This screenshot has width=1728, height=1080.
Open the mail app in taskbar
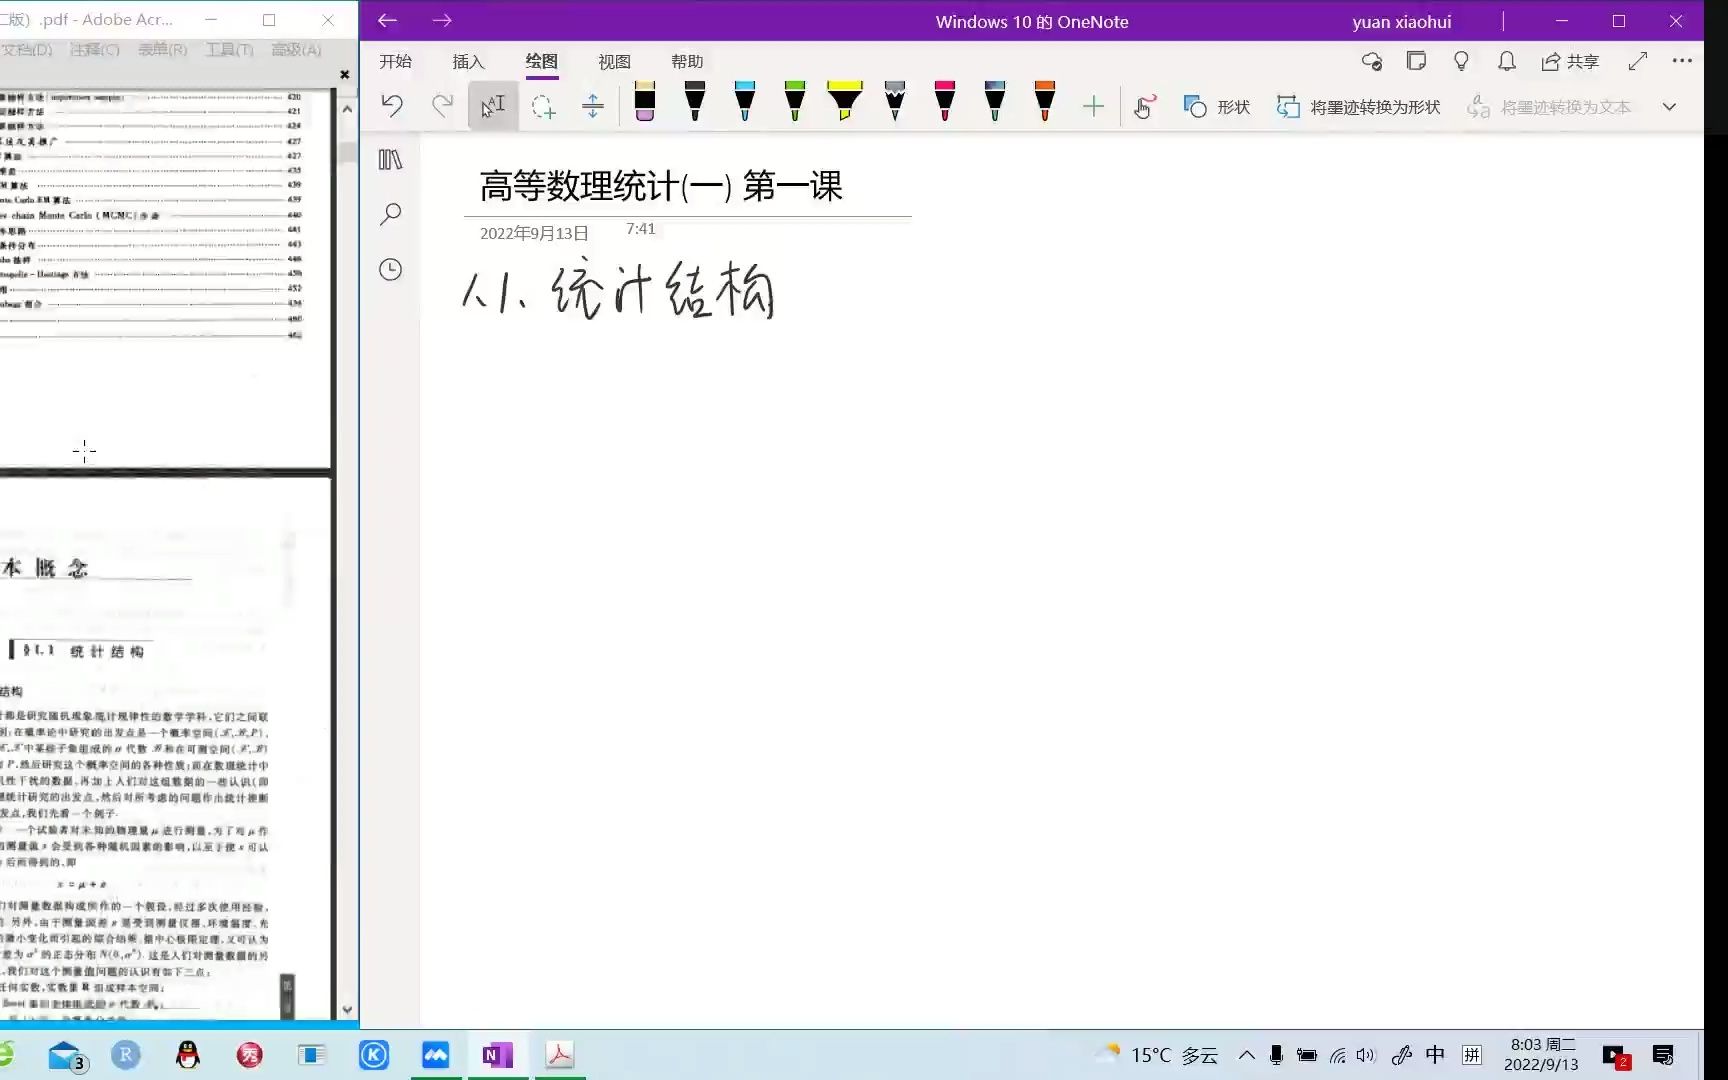click(66, 1055)
